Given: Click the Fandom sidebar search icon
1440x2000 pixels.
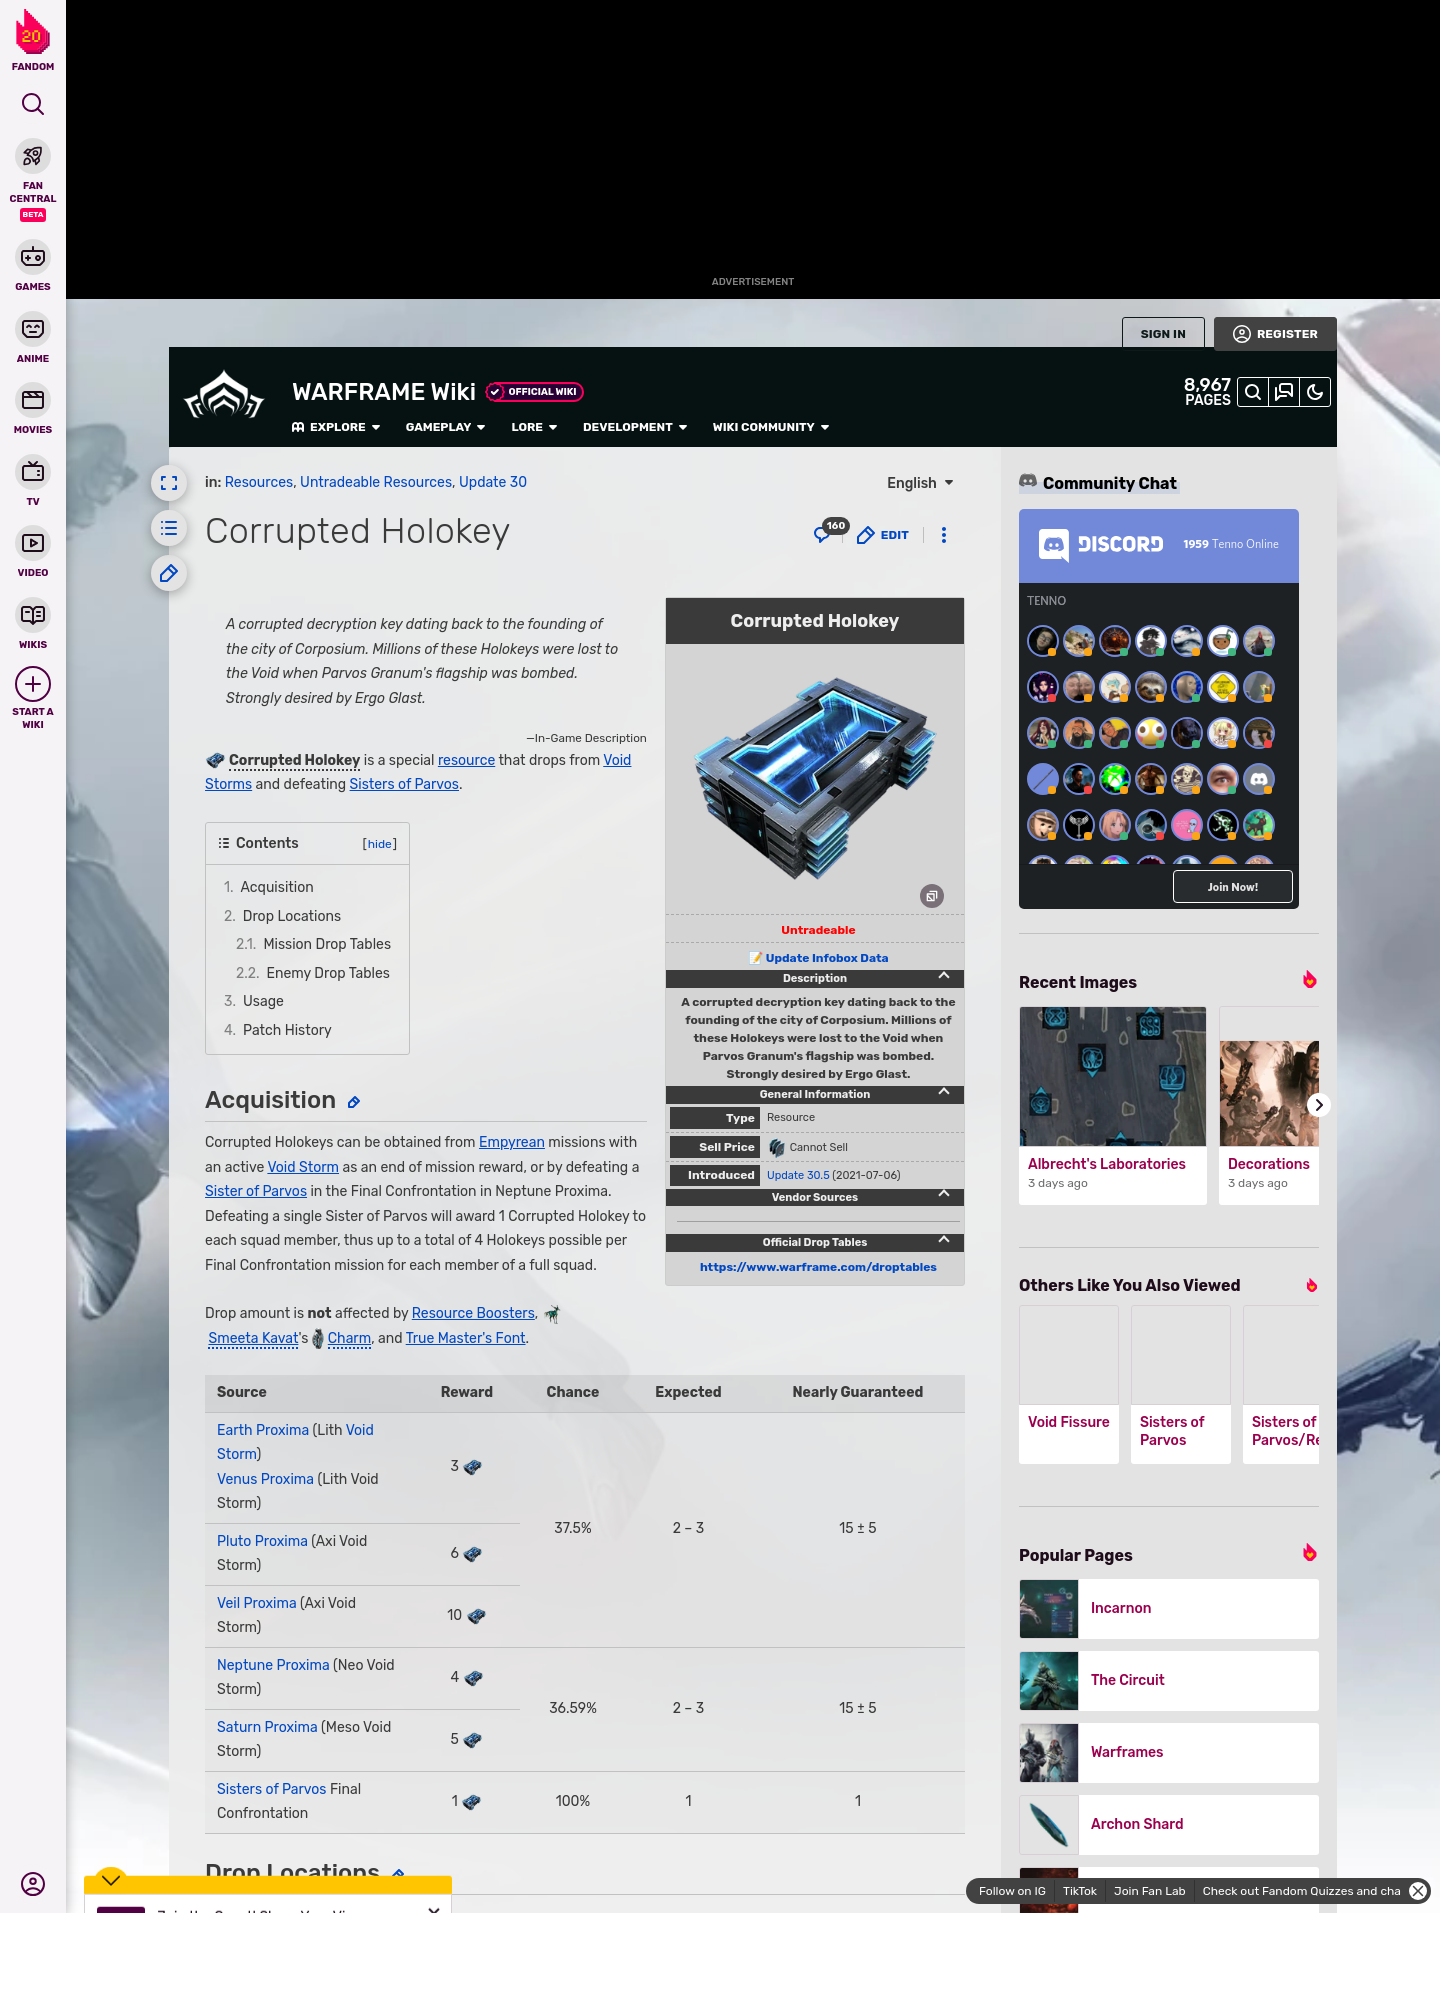Looking at the screenshot, I should 33,104.
